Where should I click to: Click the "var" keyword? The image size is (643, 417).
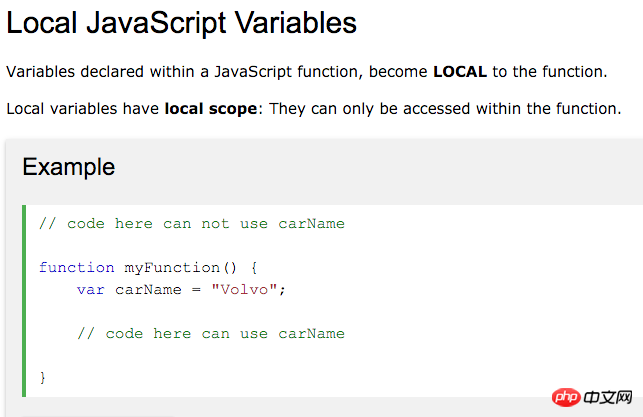pyautogui.click(x=91, y=289)
